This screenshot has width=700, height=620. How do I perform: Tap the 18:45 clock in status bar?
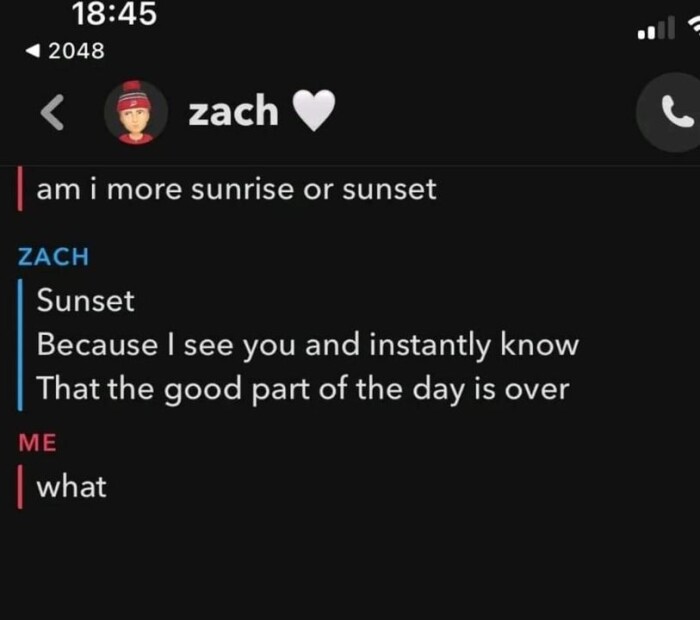(x=115, y=14)
